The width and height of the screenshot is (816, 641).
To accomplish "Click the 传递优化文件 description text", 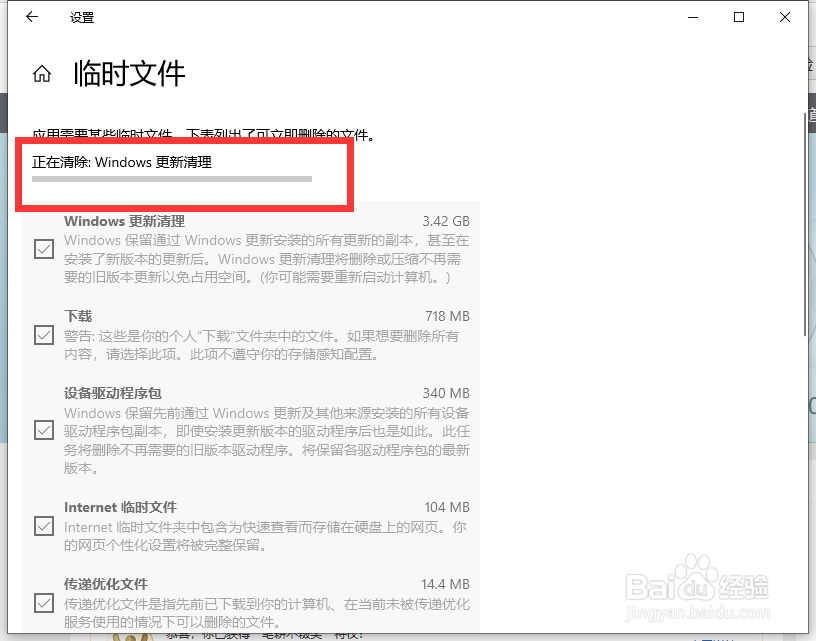I will (x=267, y=613).
